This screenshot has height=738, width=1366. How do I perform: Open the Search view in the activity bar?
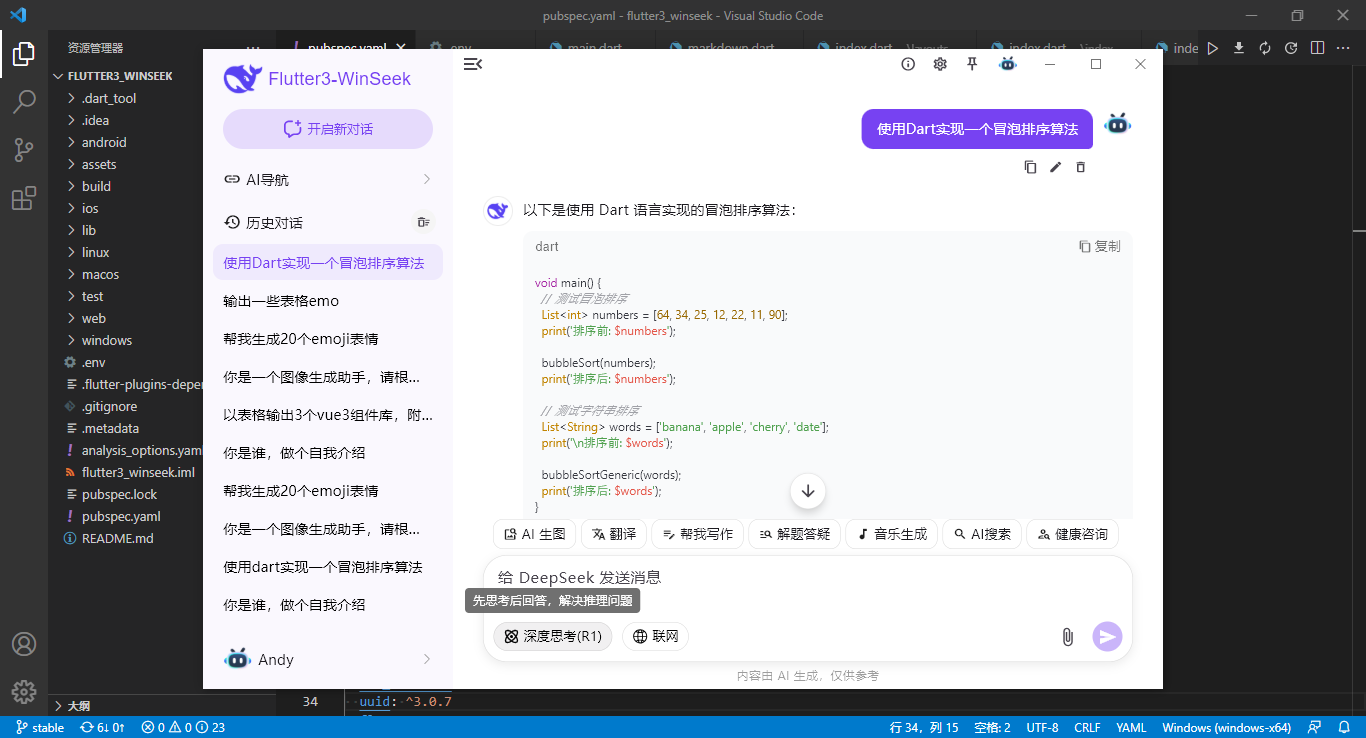tap(24, 102)
